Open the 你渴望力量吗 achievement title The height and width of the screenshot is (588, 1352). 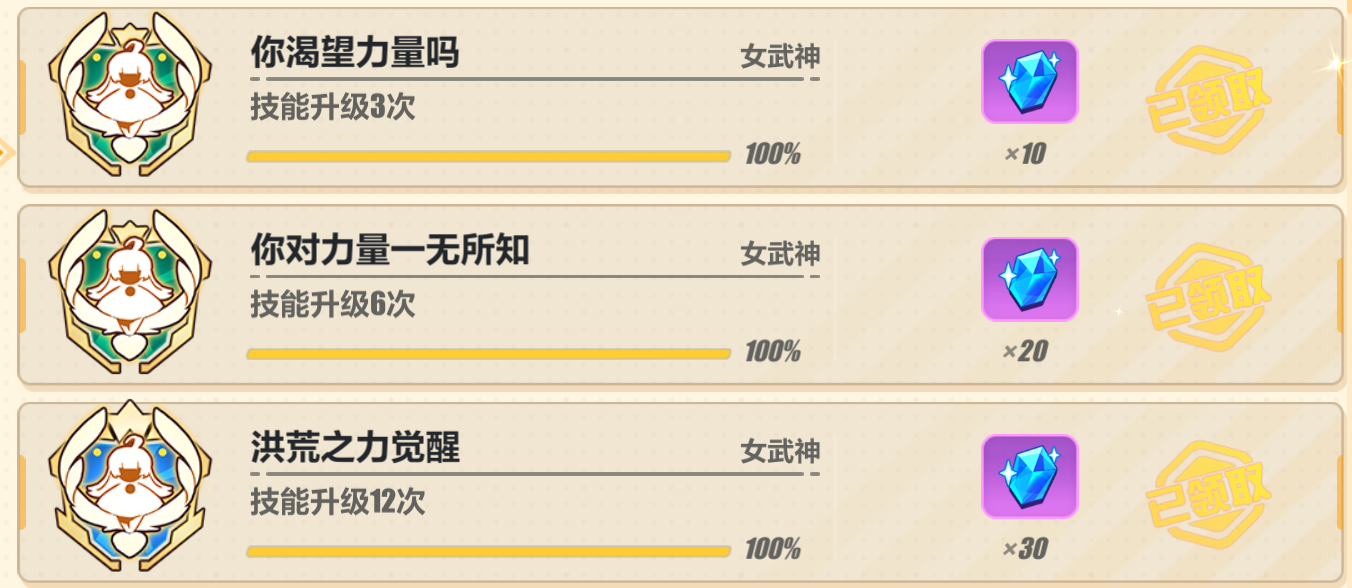click(355, 54)
